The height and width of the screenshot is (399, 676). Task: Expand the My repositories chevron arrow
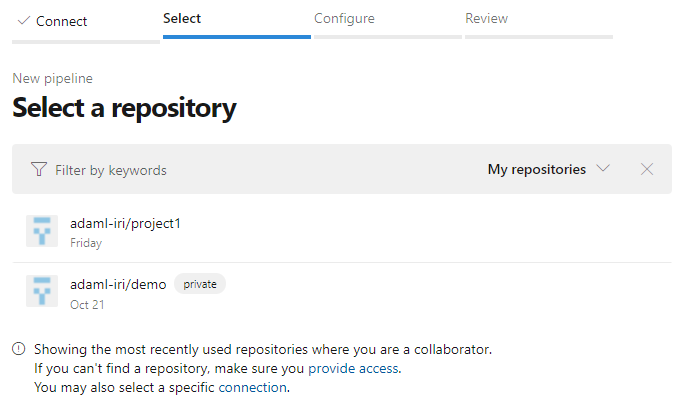(x=603, y=168)
